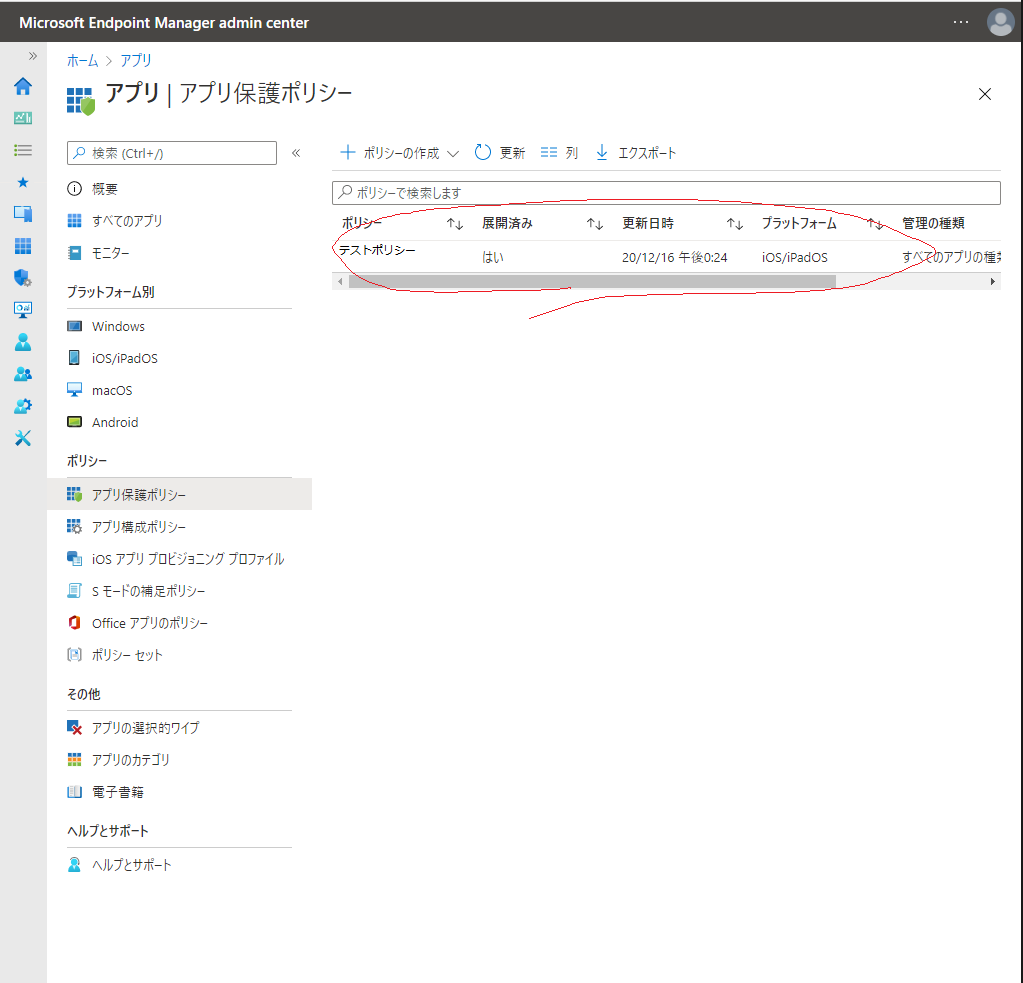Expand the left rail with double chevron
This screenshot has height=983, width=1023.
(x=33, y=56)
